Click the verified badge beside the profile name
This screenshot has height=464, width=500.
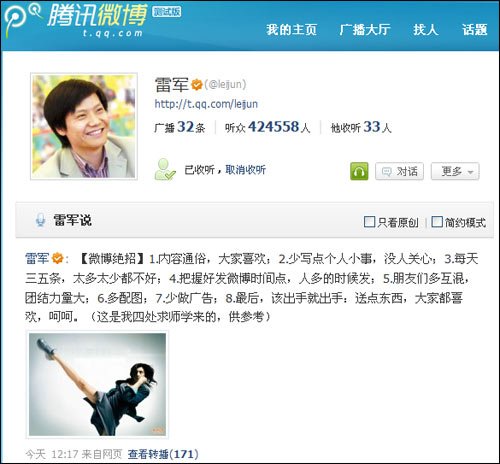tap(197, 85)
